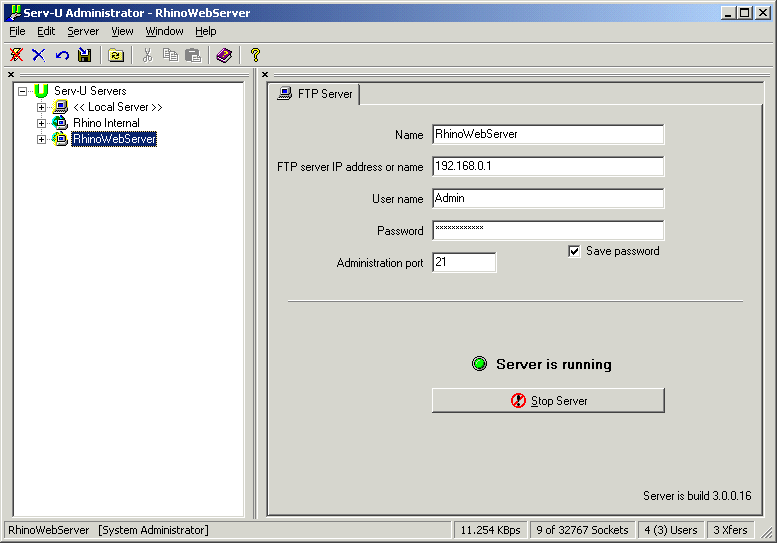Select Rhino Internal in the server tree
Image resolution: width=777 pixels, height=543 pixels.
[x=106, y=123]
